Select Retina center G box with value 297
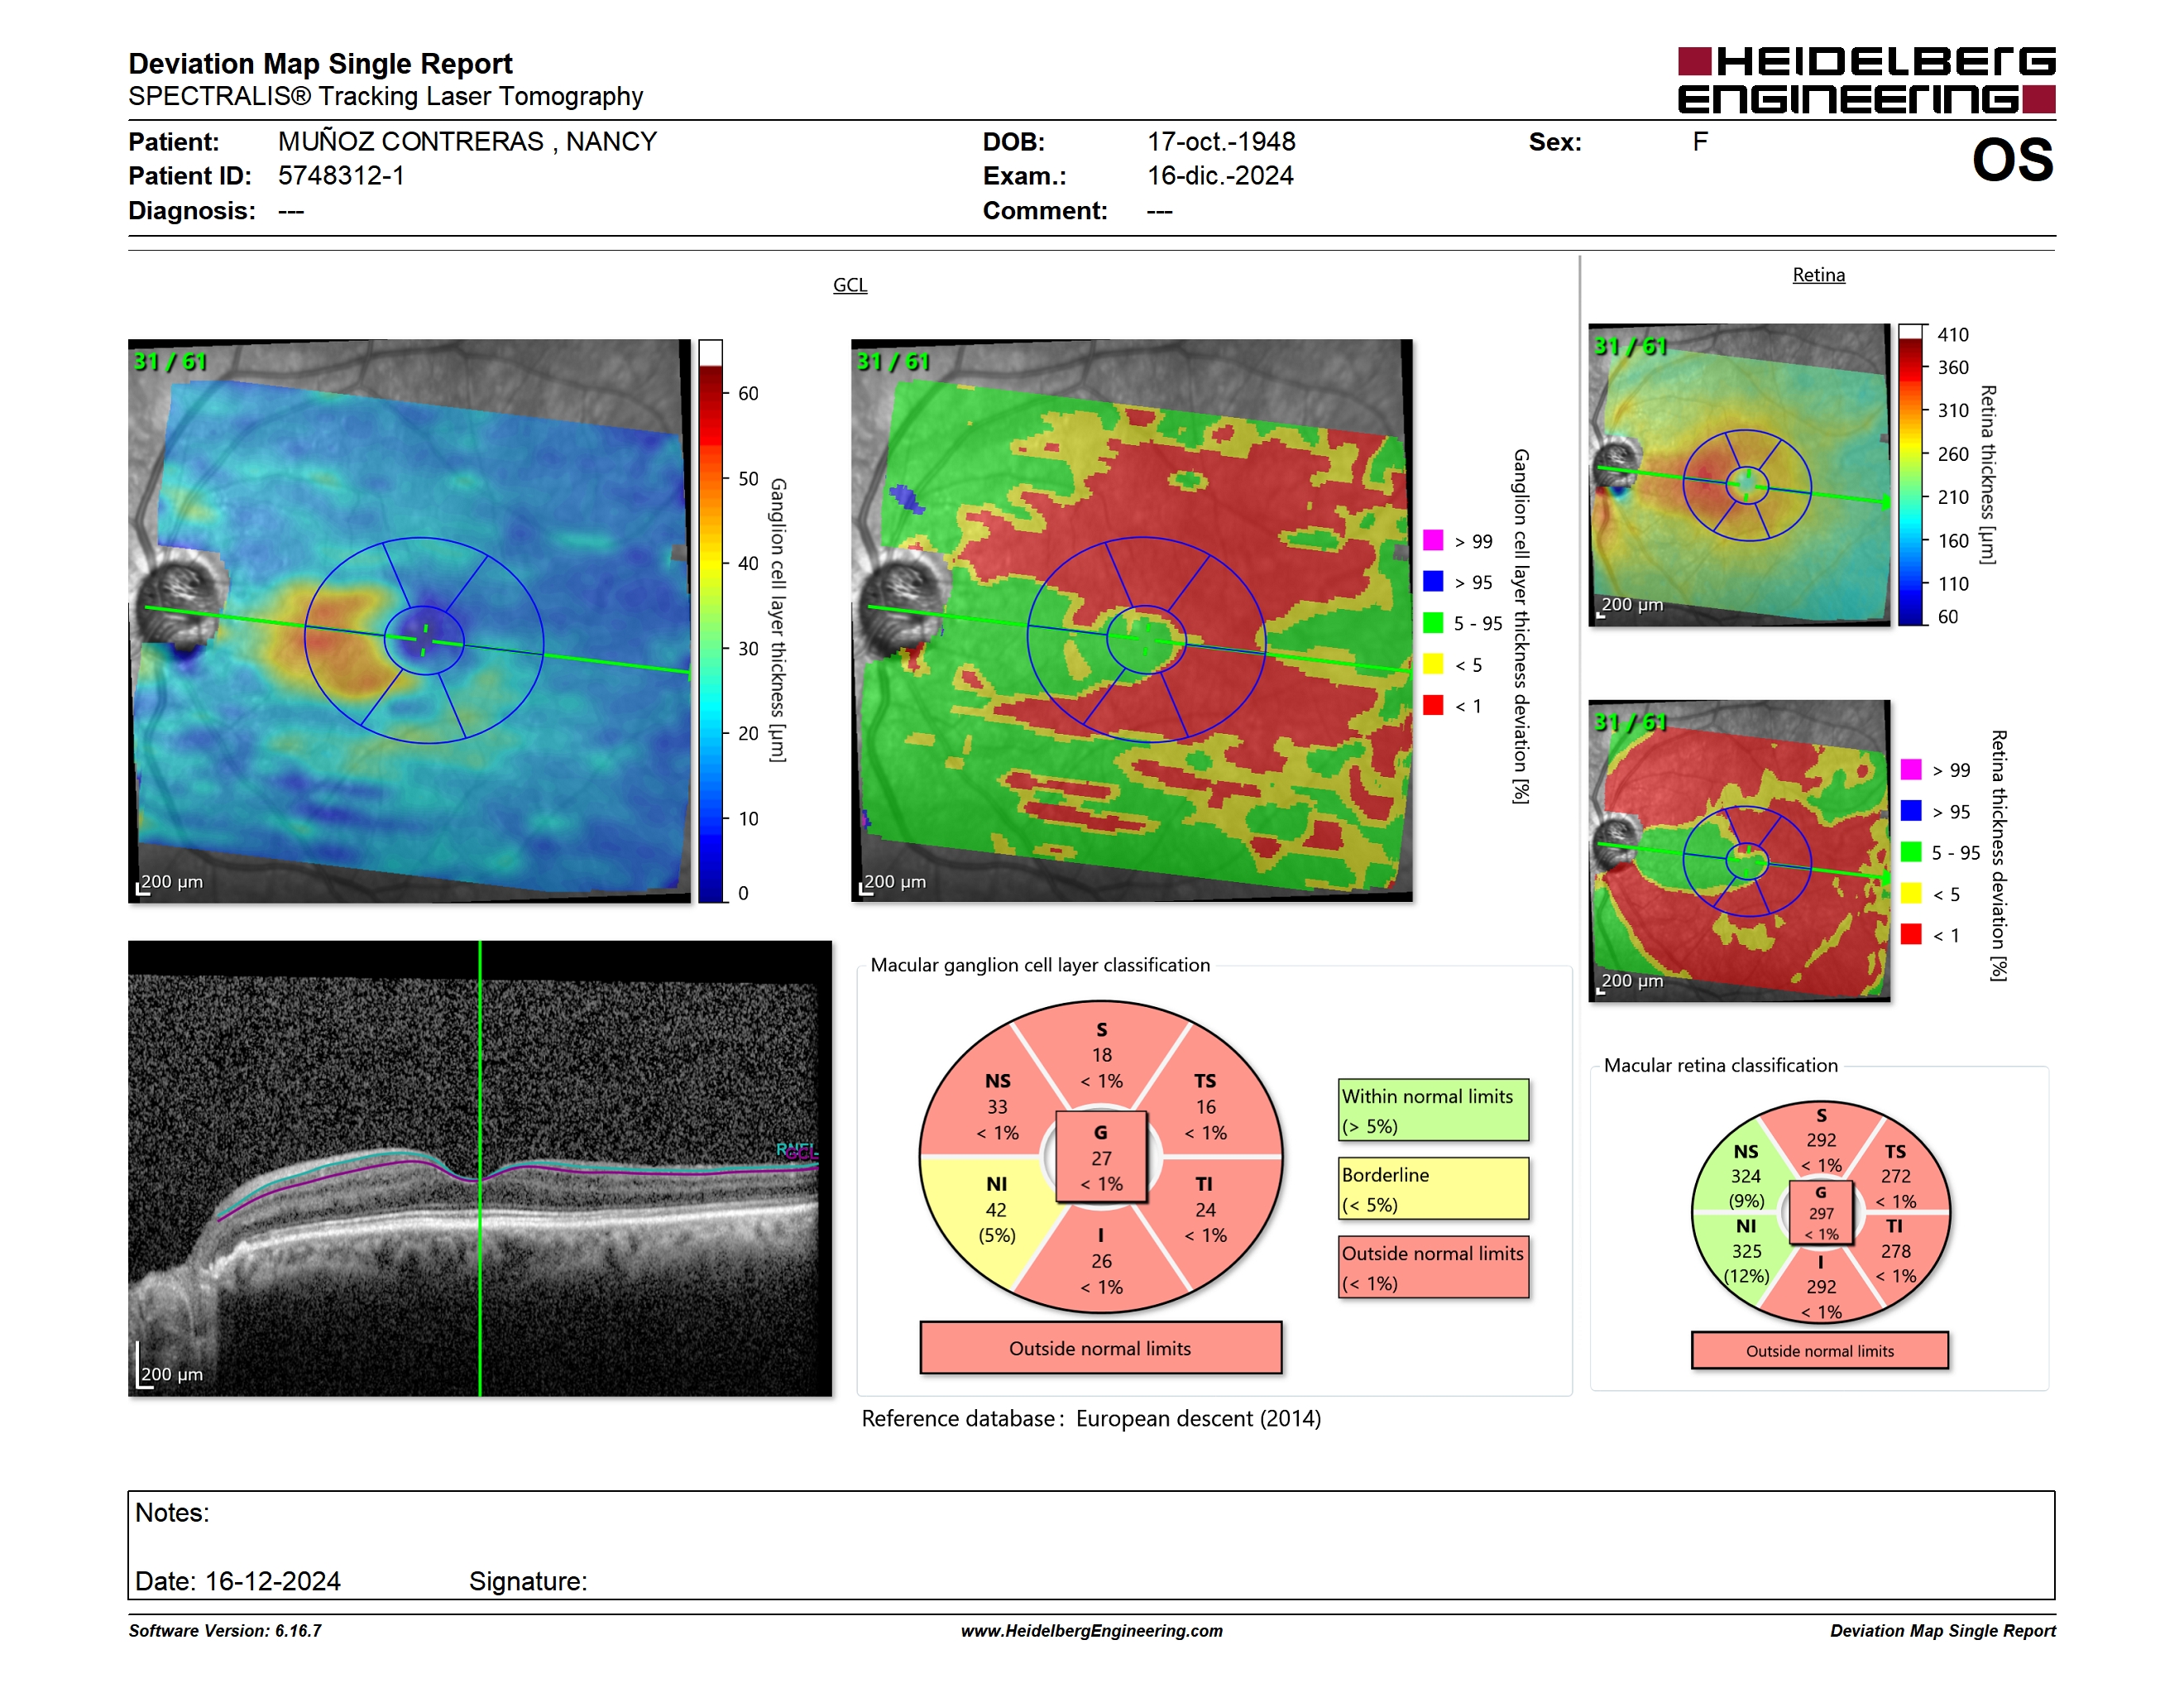The height and width of the screenshot is (1688, 2184). (x=1821, y=1213)
